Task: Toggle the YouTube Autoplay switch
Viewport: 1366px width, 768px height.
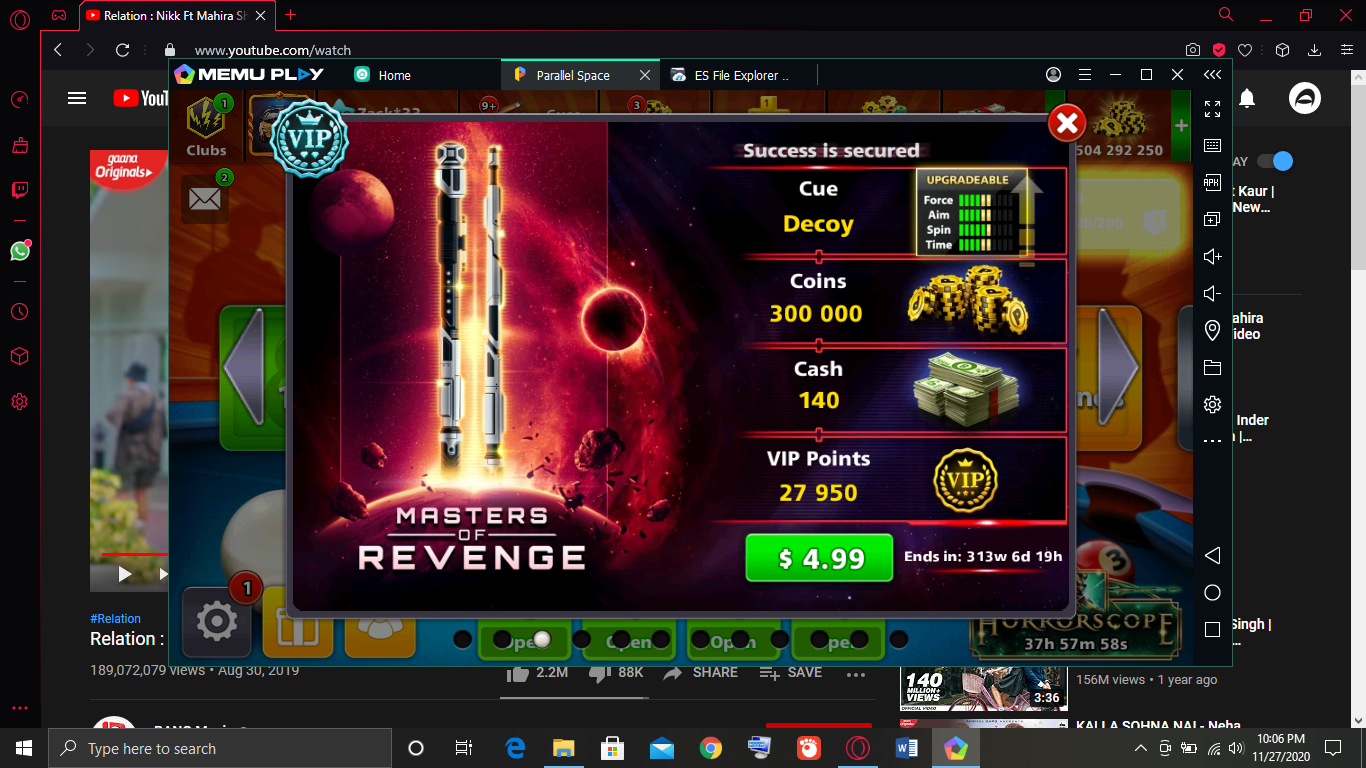Action: (1275, 161)
